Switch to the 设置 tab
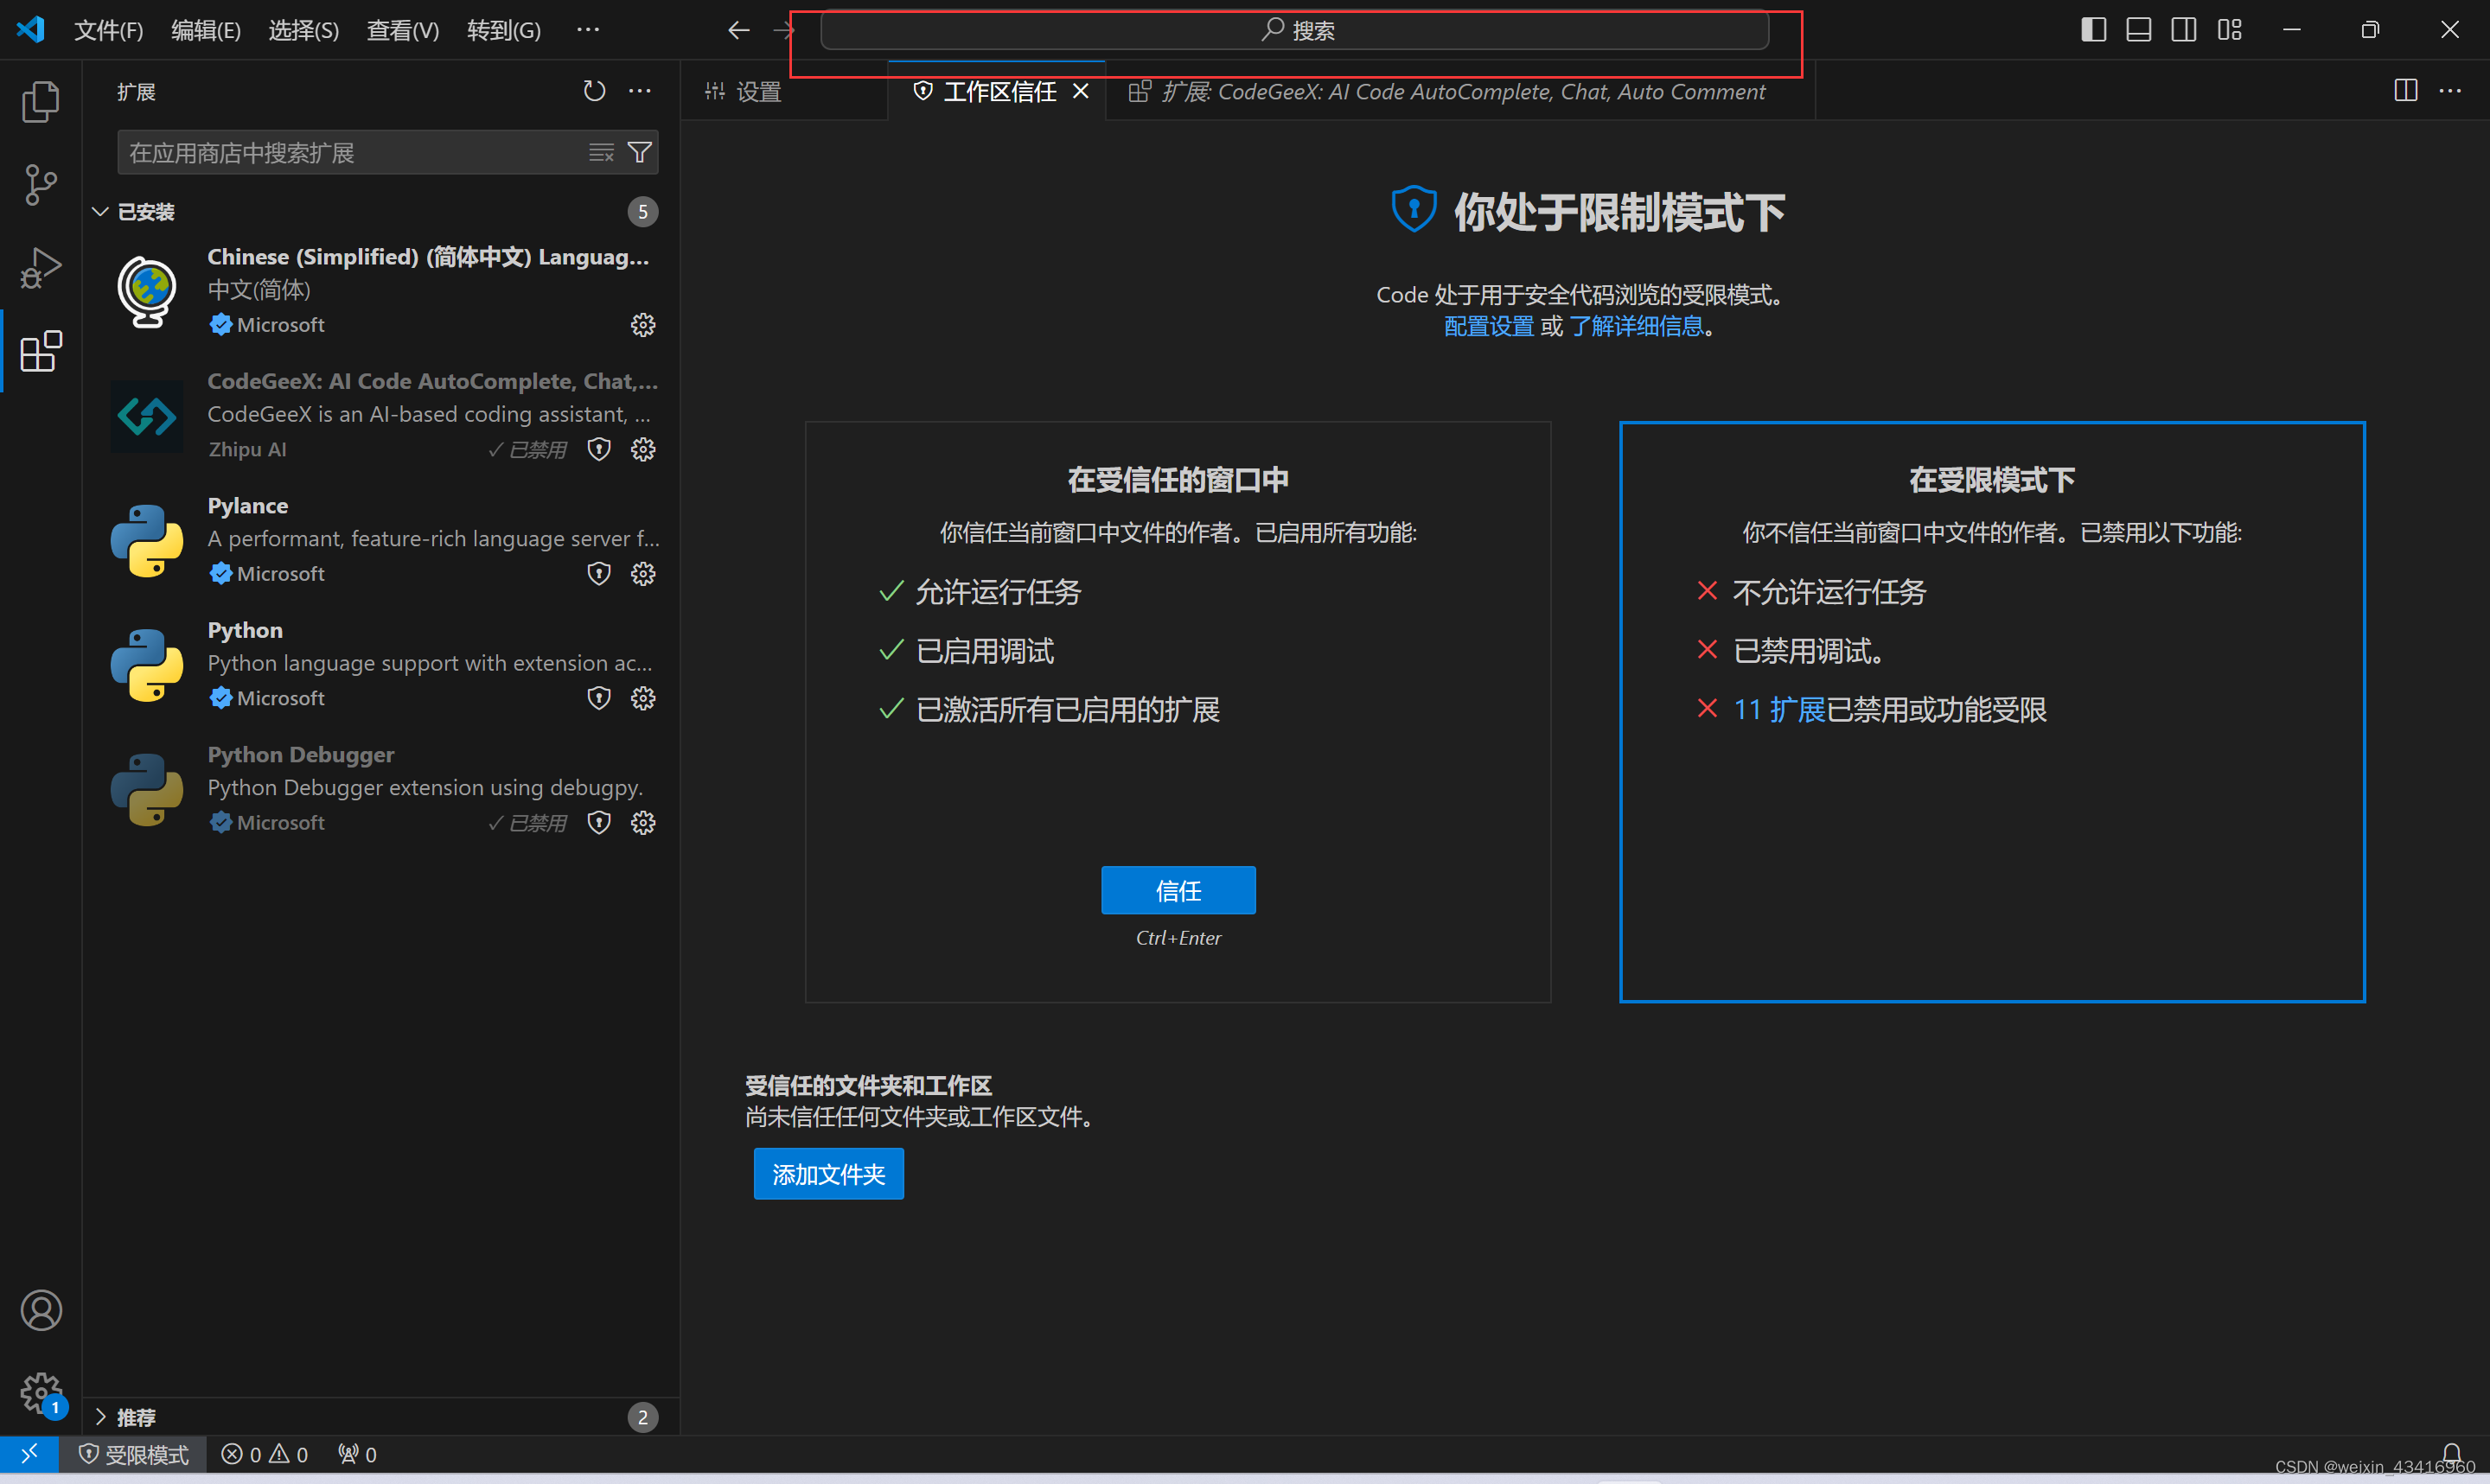 [x=784, y=91]
